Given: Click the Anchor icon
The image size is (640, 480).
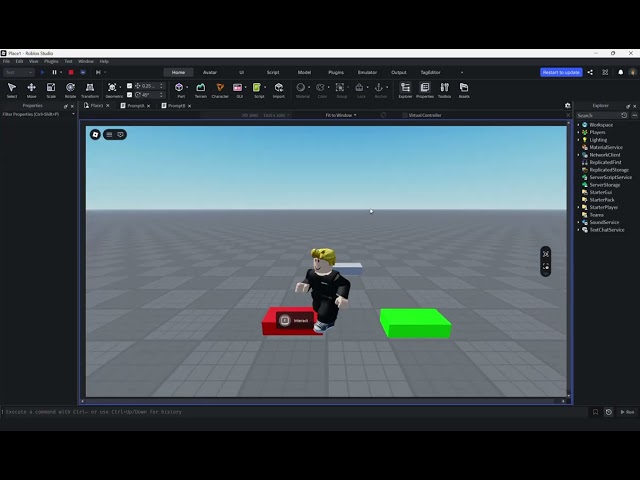Looking at the screenshot, I should (x=379, y=87).
